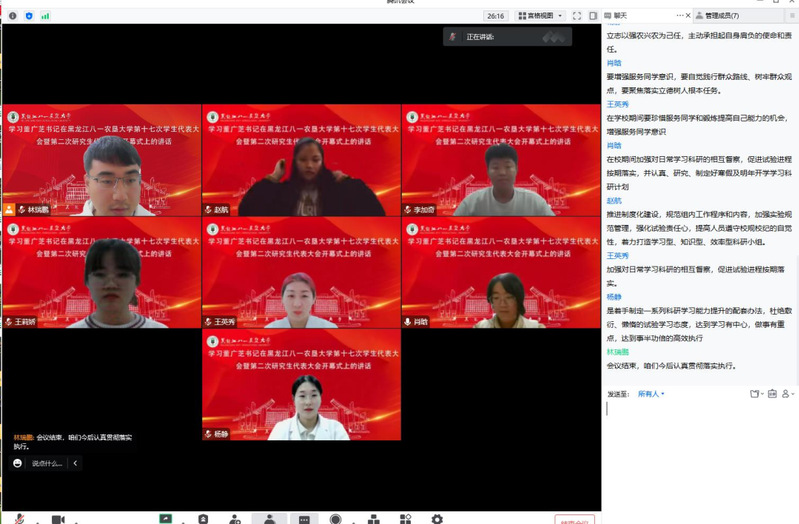799x524 pixels.
Task: Click the emoji button beside chat input
Action: [18, 463]
